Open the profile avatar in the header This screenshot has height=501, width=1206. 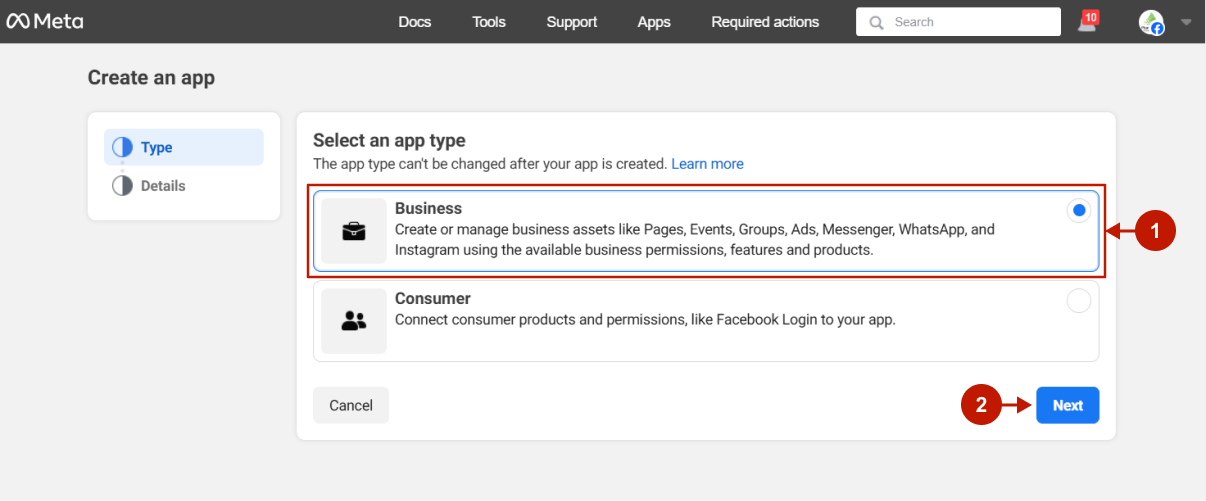(1151, 22)
